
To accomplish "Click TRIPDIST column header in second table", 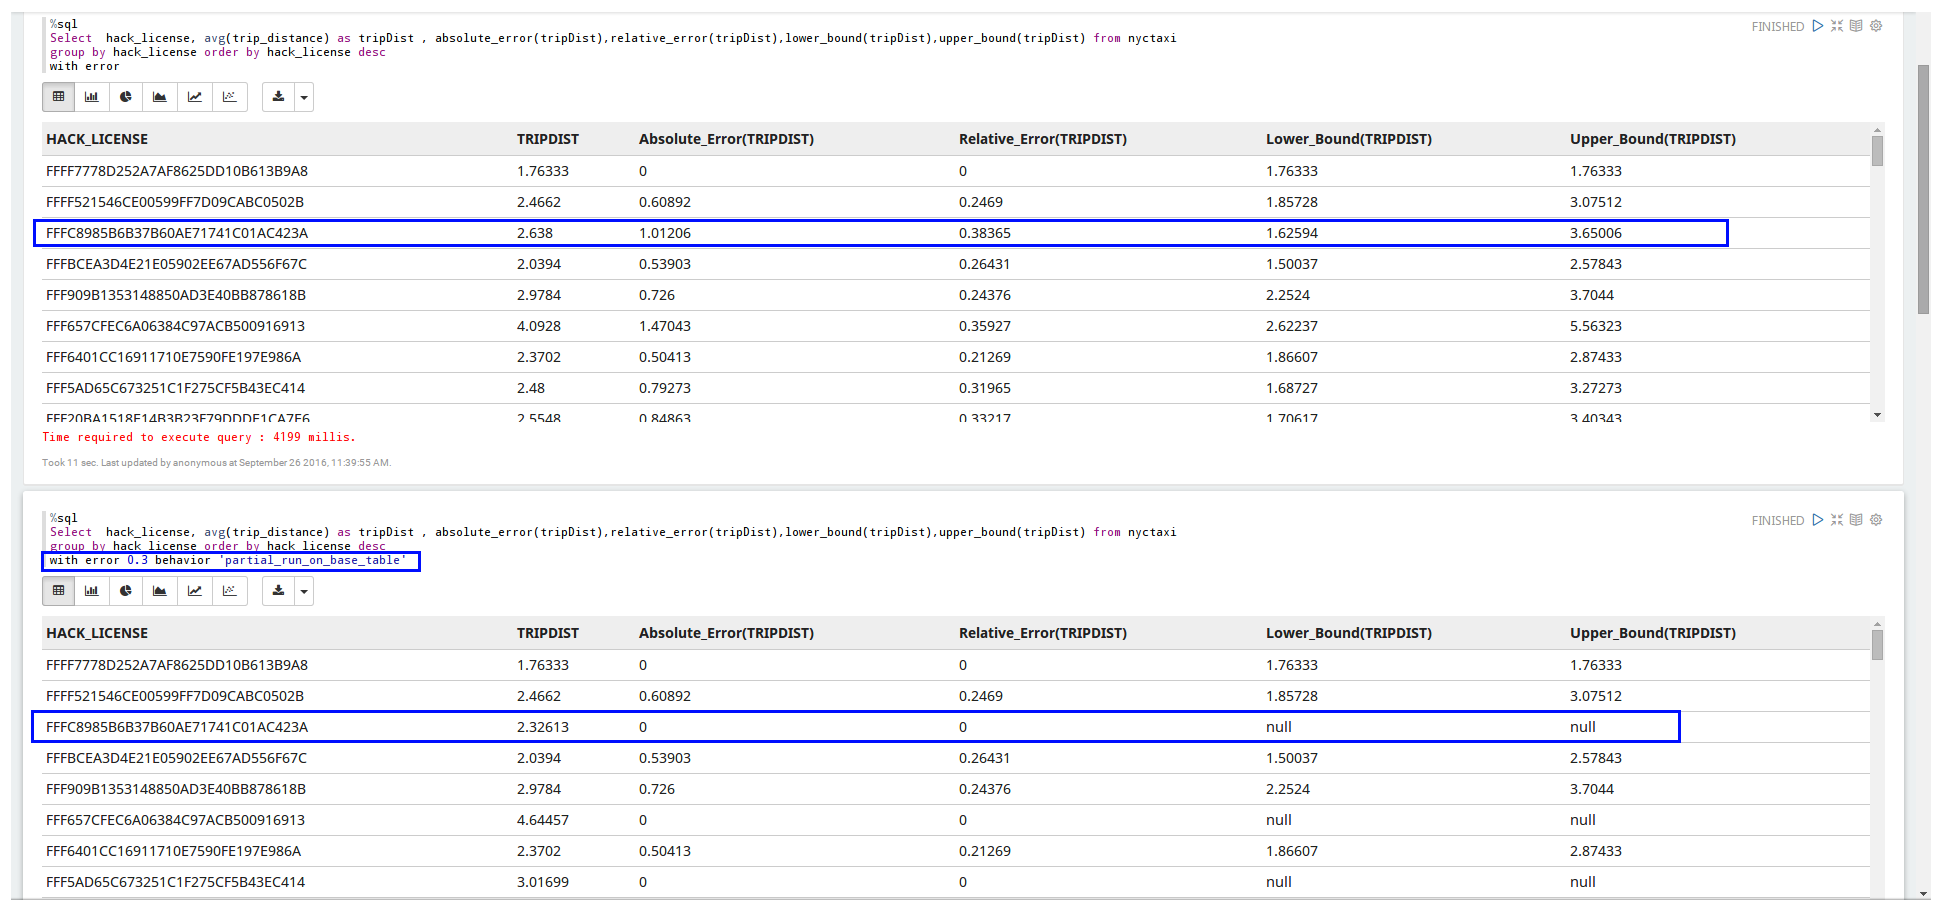I will 547,633.
